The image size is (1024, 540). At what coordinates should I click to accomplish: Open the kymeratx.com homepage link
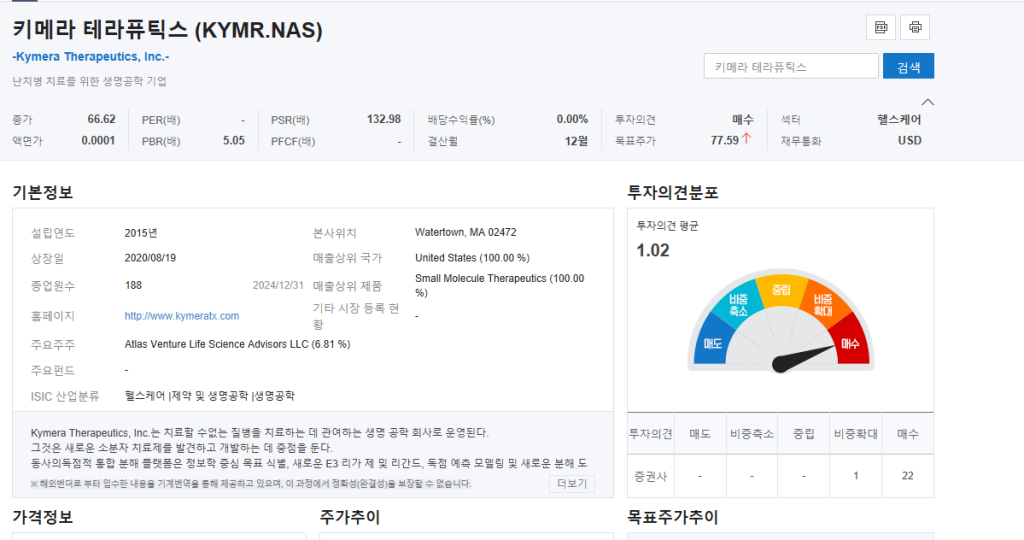(x=182, y=316)
